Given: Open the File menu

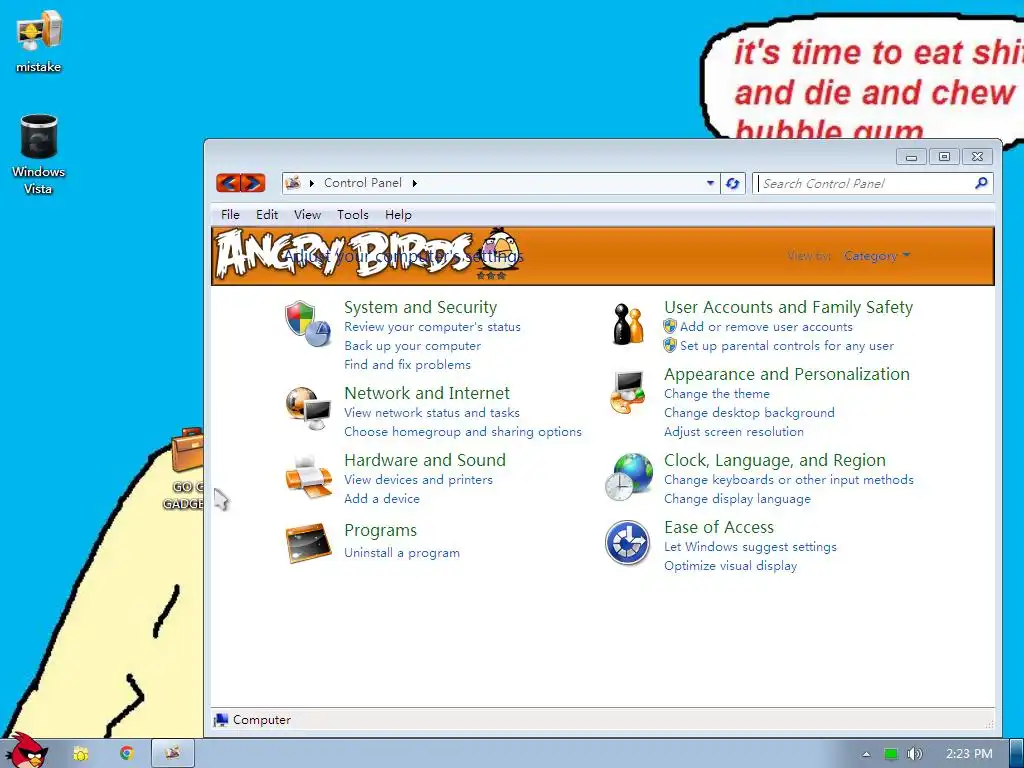Looking at the screenshot, I should (x=230, y=214).
